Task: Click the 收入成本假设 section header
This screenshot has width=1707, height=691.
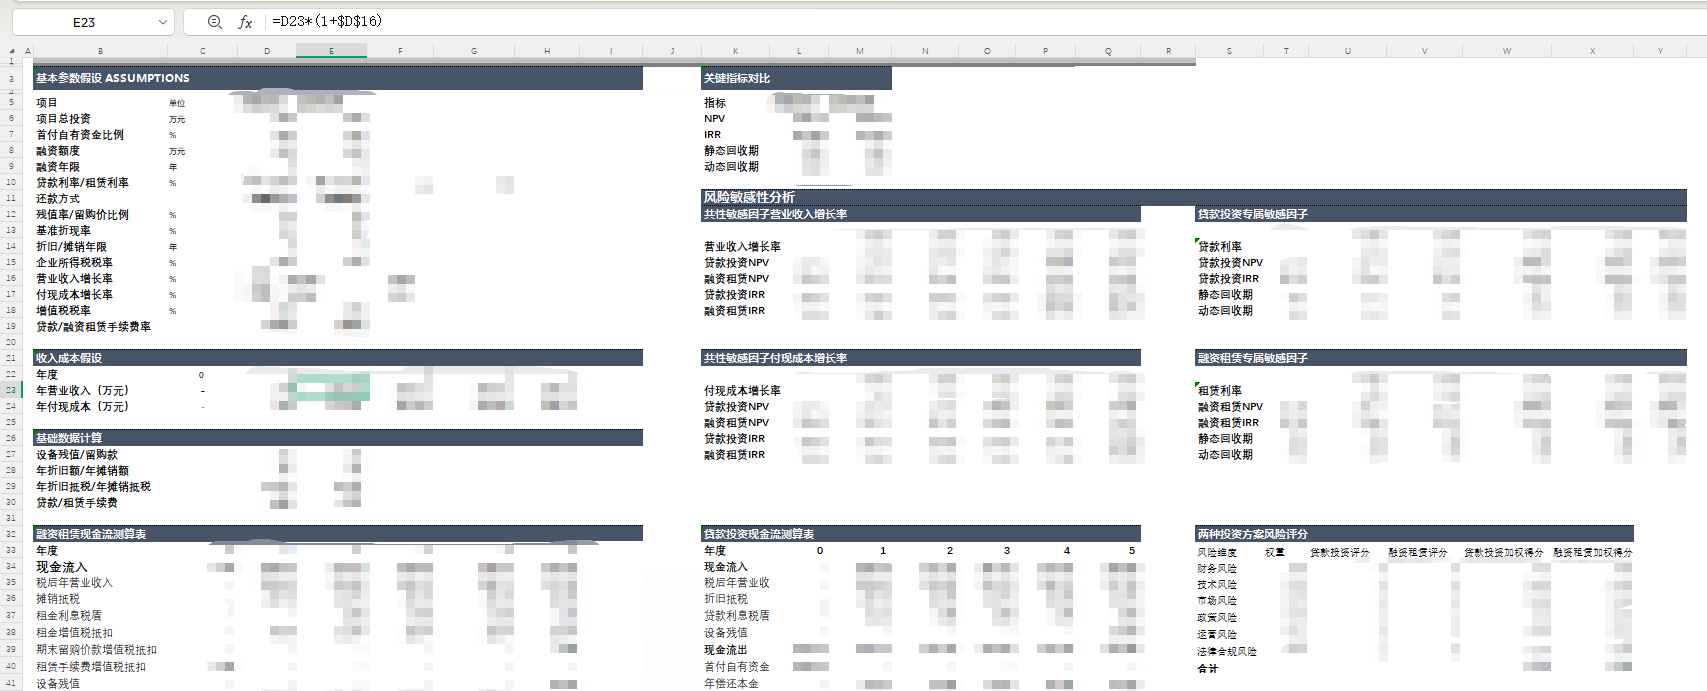Action: click(69, 358)
